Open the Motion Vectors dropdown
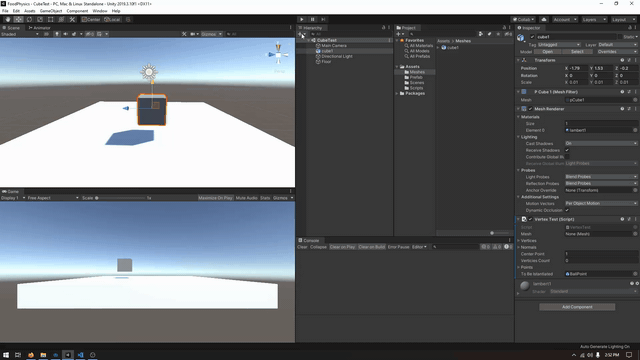The image size is (640, 360). 601,203
